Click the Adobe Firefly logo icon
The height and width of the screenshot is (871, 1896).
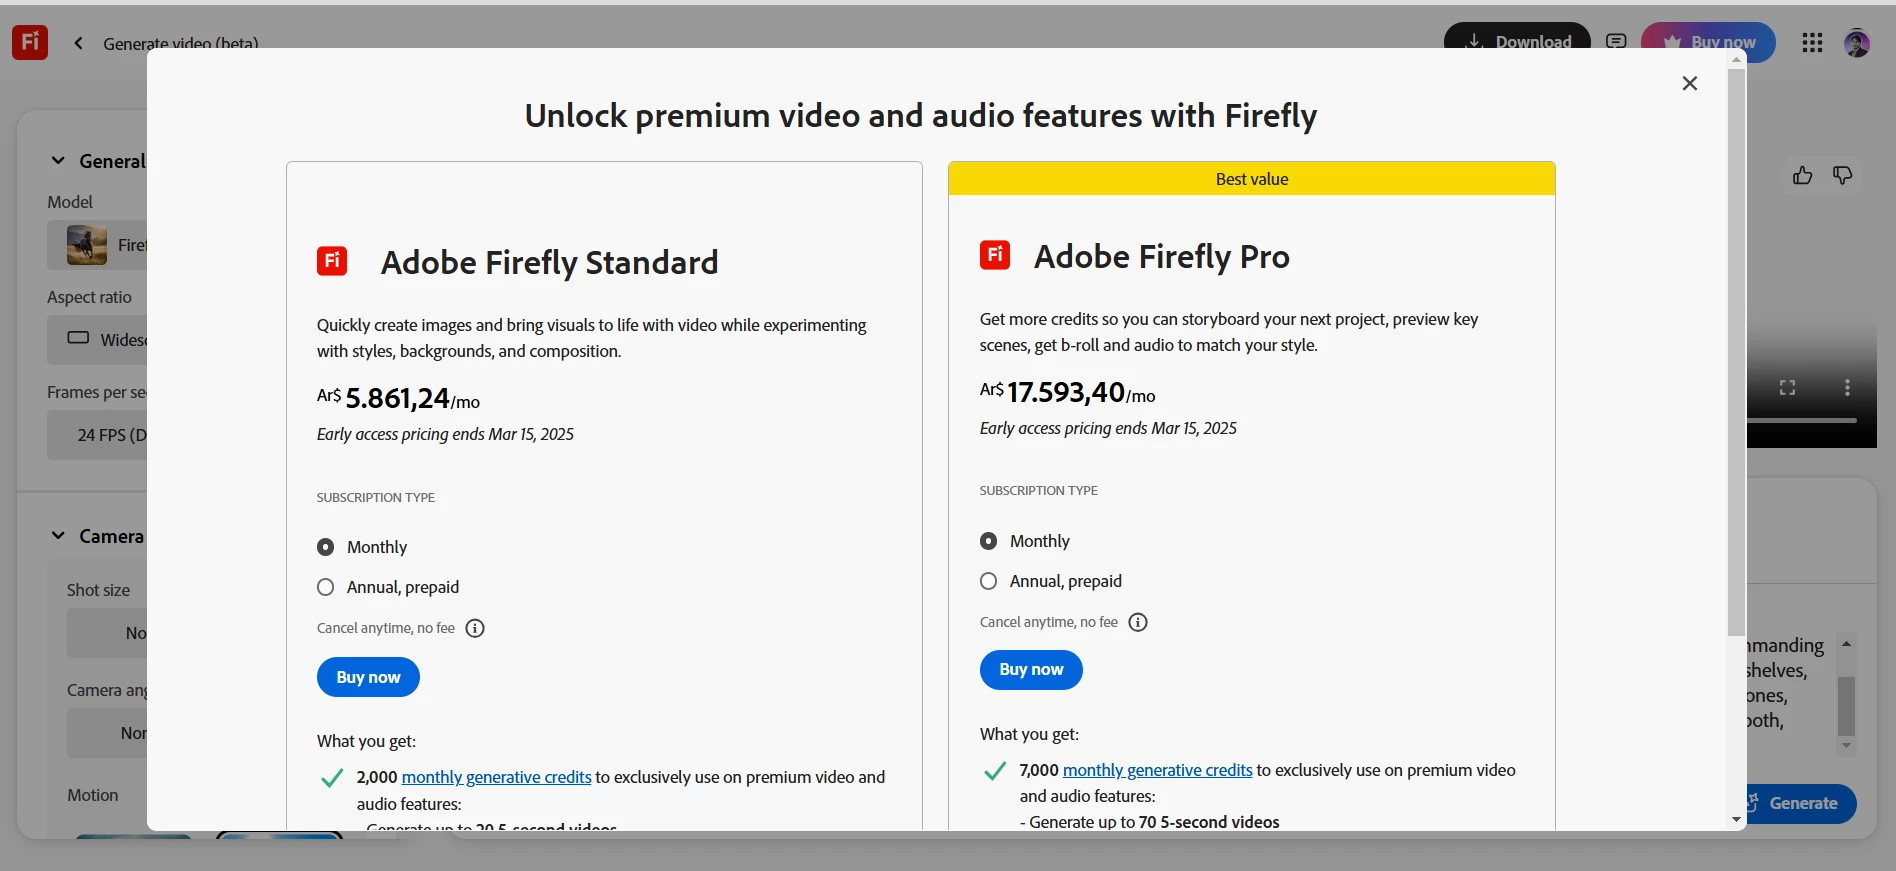pyautogui.click(x=30, y=42)
